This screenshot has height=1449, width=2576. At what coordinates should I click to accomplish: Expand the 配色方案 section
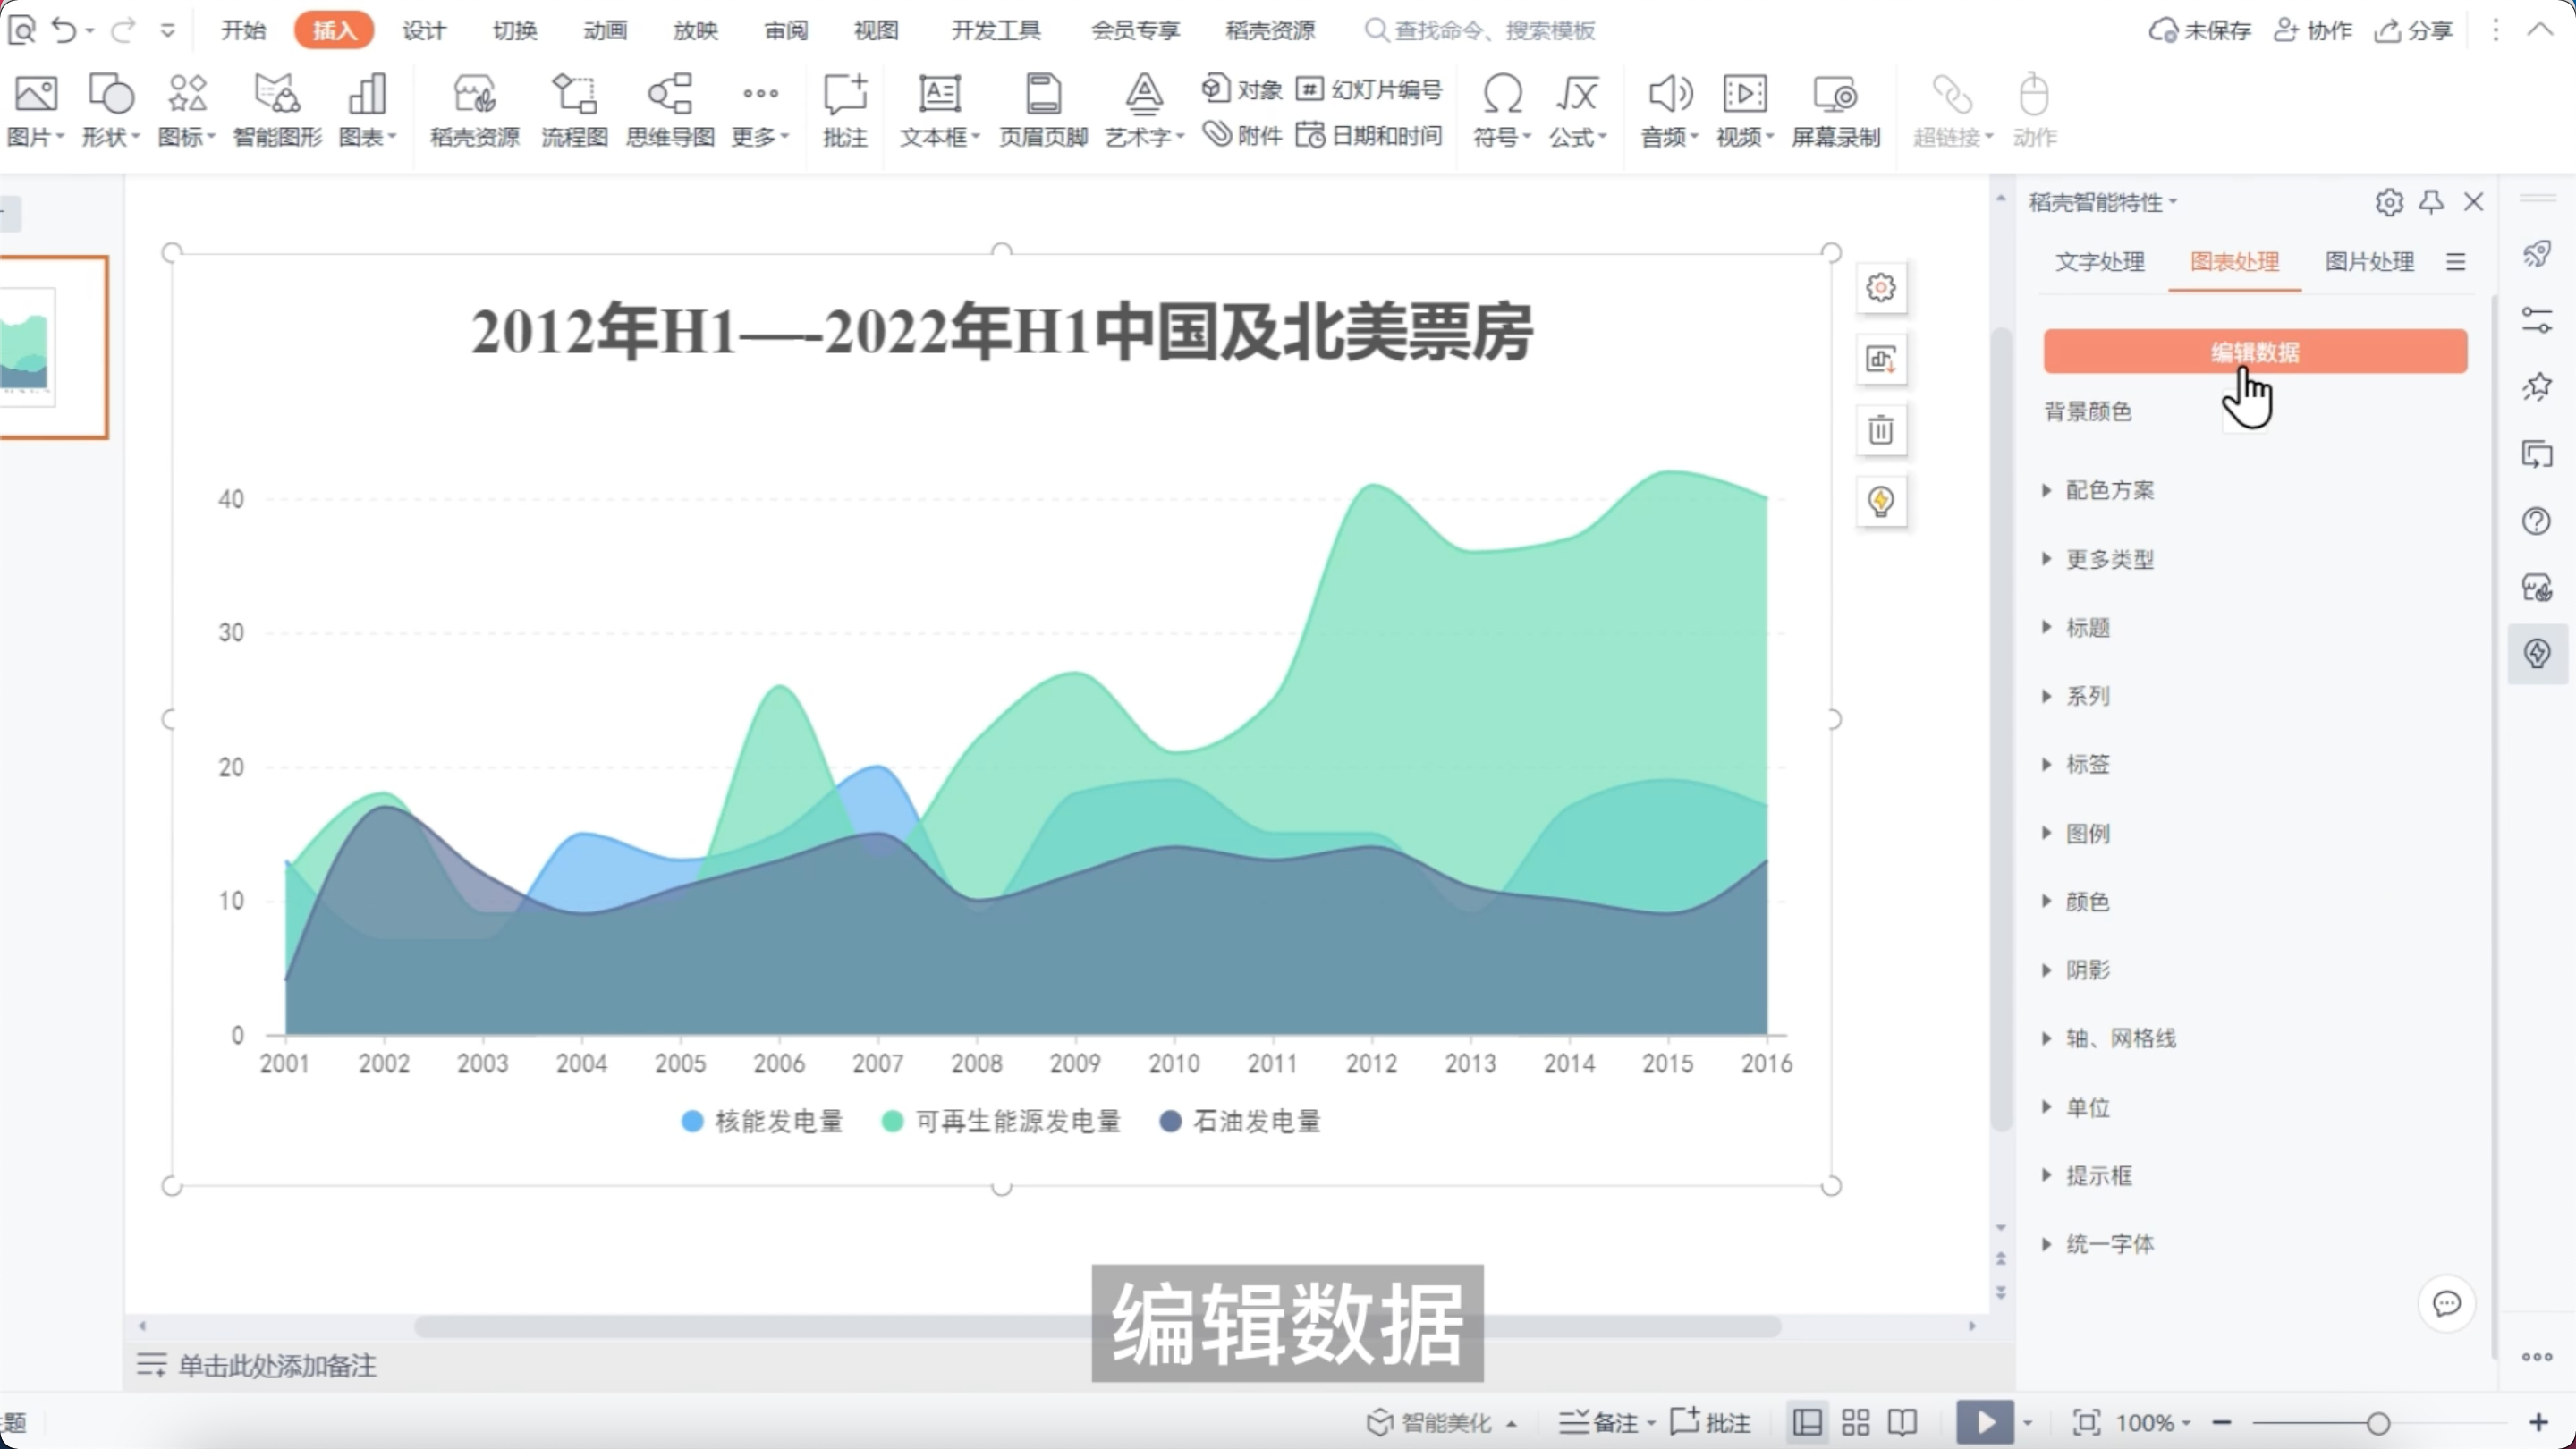2099,490
